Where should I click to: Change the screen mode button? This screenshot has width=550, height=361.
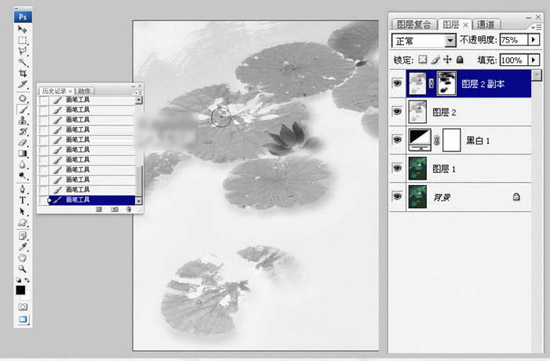[x=23, y=319]
